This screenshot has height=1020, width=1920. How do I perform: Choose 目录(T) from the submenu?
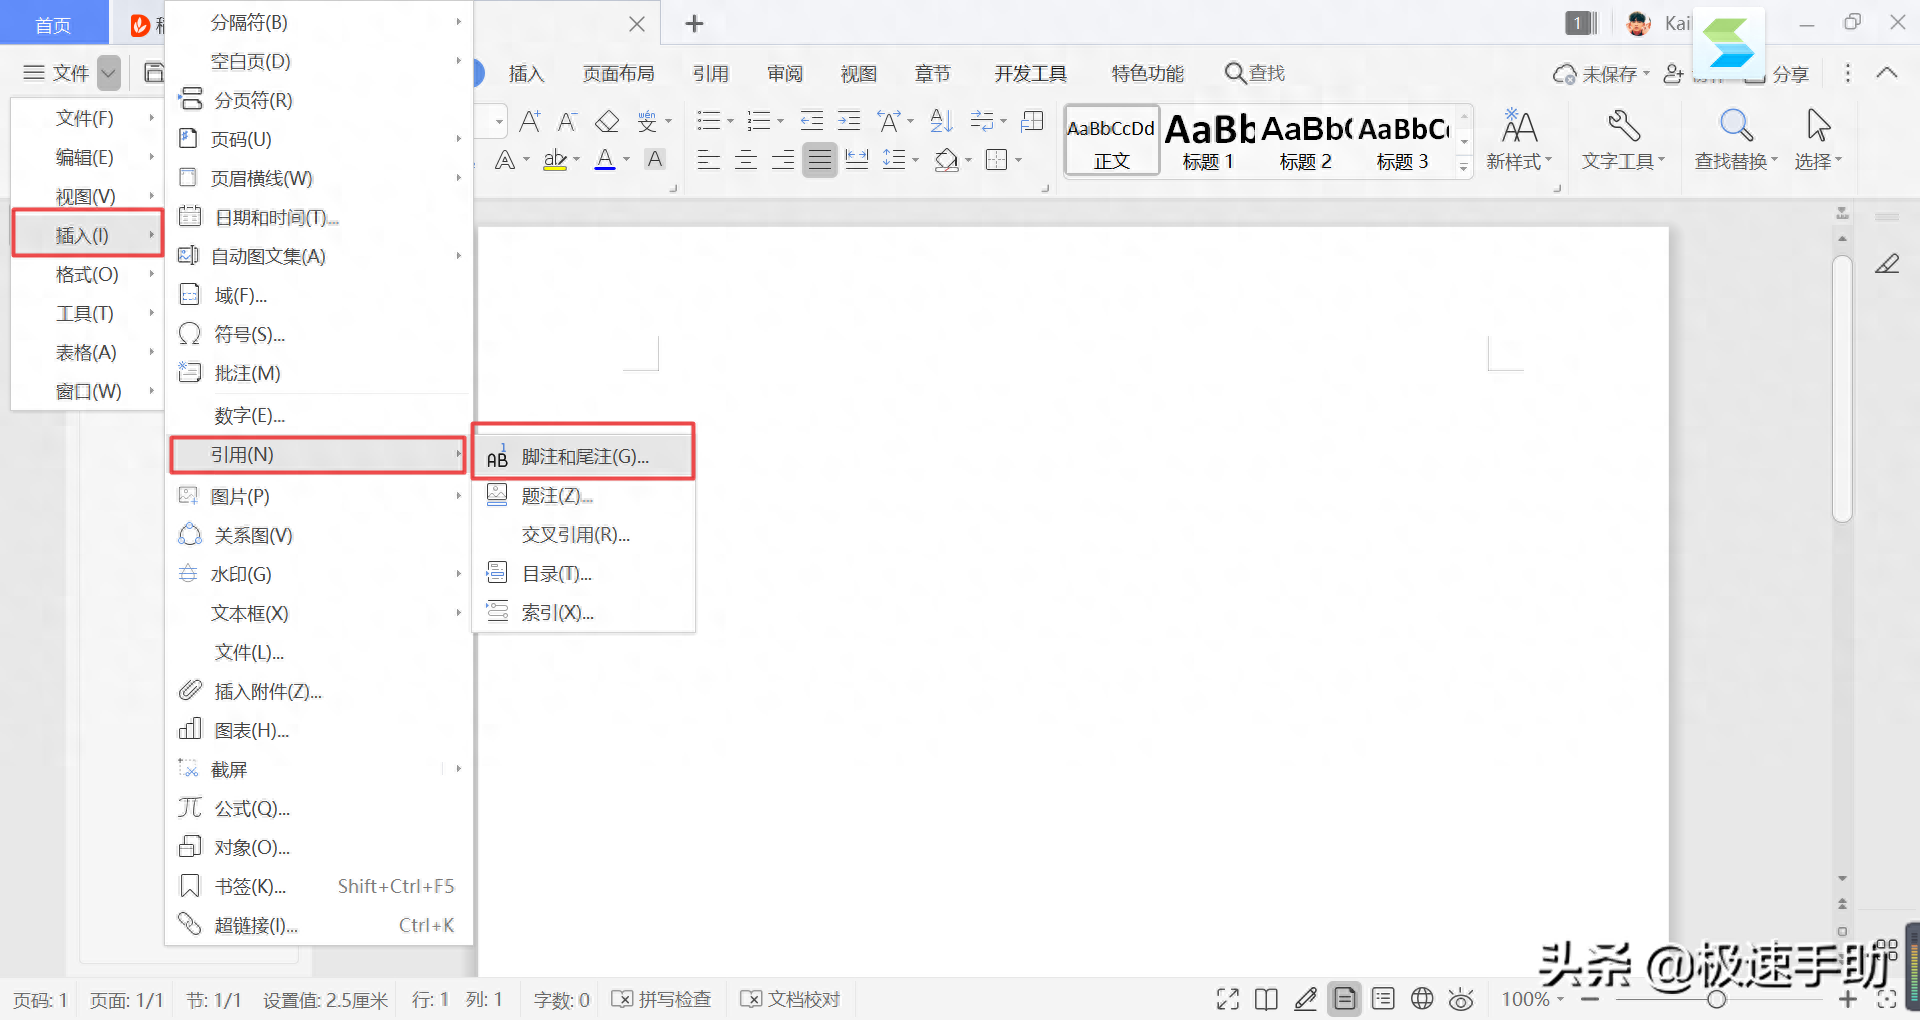584,573
